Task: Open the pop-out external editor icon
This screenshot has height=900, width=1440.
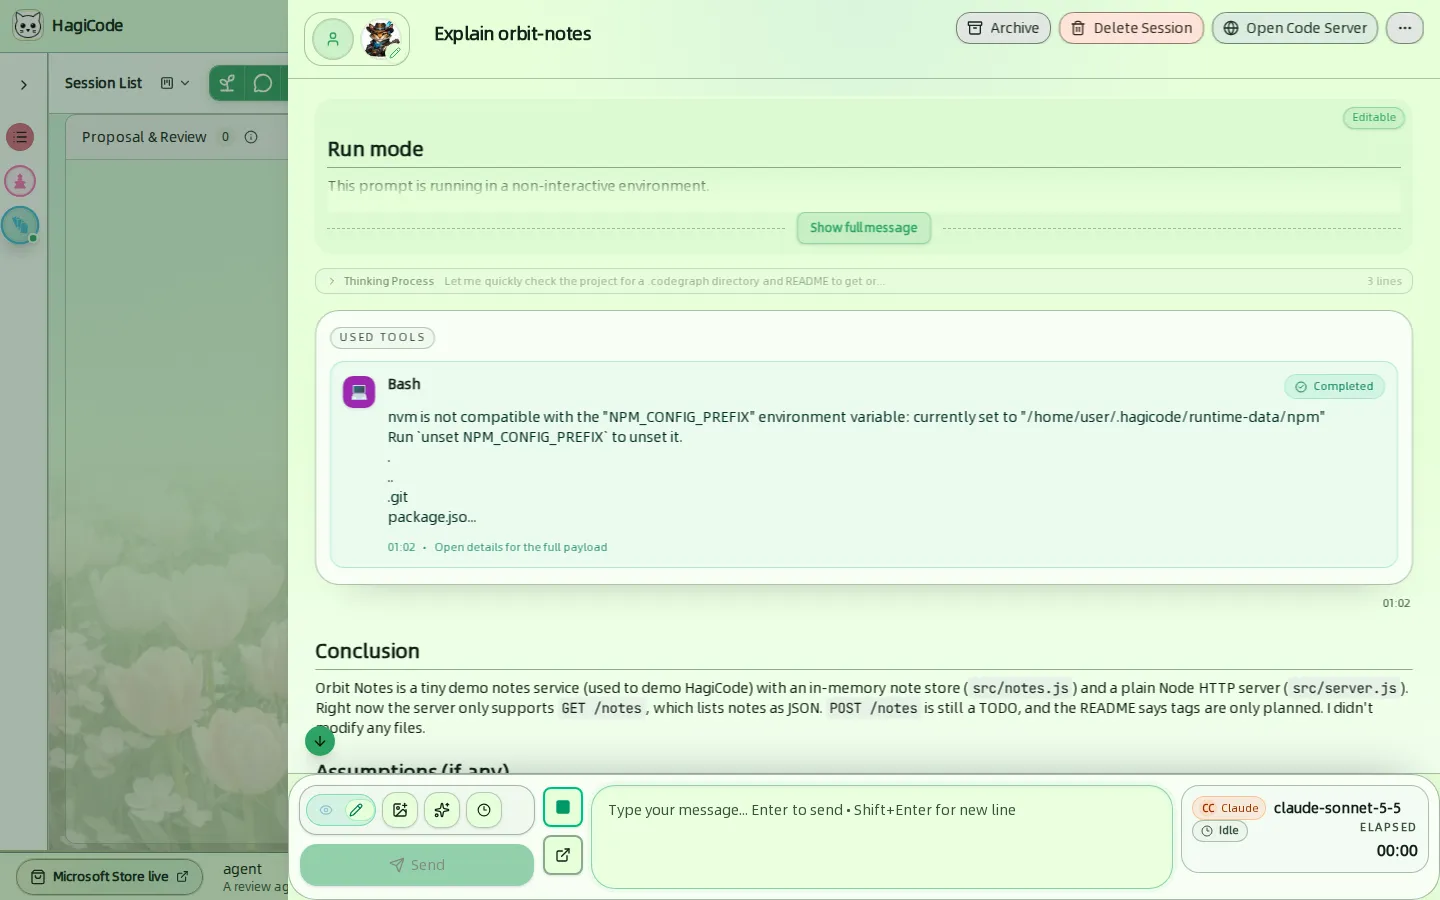Action: pos(563,855)
